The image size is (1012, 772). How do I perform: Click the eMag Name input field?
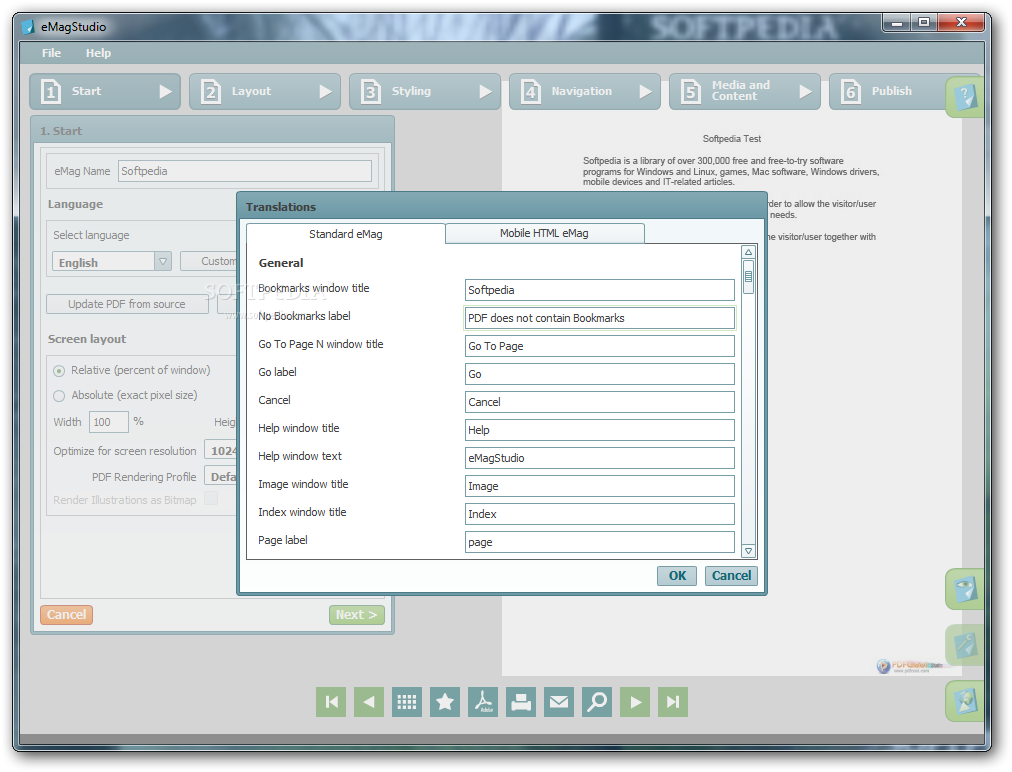point(245,171)
